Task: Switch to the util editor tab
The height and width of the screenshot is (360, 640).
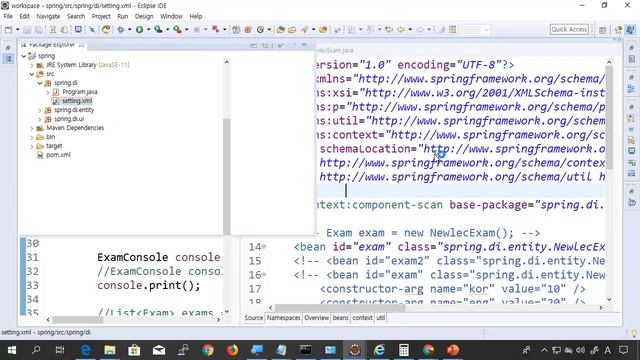Action: click(380, 318)
